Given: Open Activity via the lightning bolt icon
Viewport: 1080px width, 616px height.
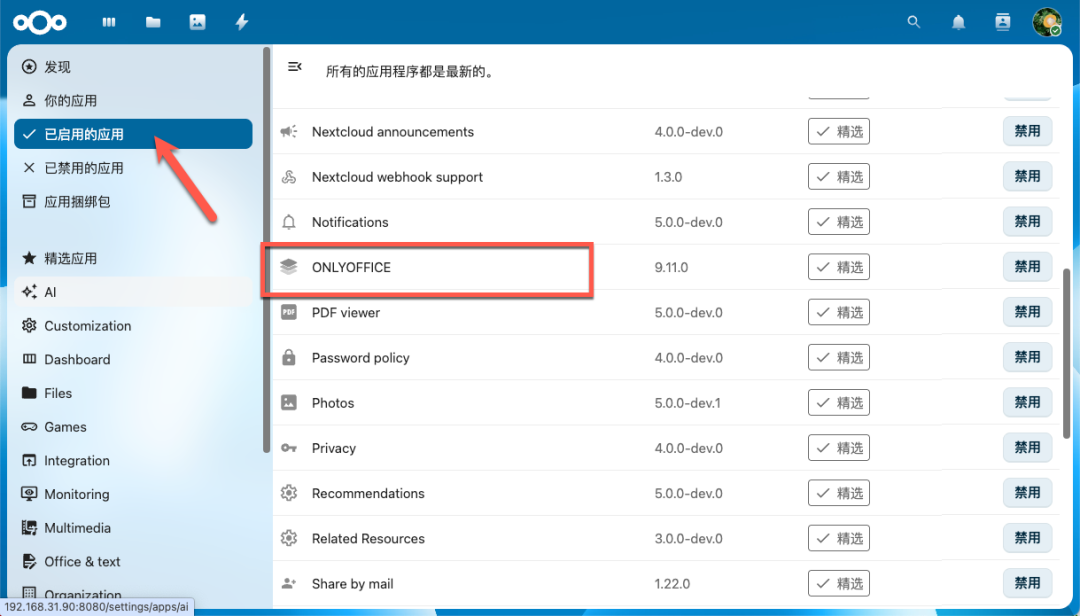Looking at the screenshot, I should click(241, 21).
